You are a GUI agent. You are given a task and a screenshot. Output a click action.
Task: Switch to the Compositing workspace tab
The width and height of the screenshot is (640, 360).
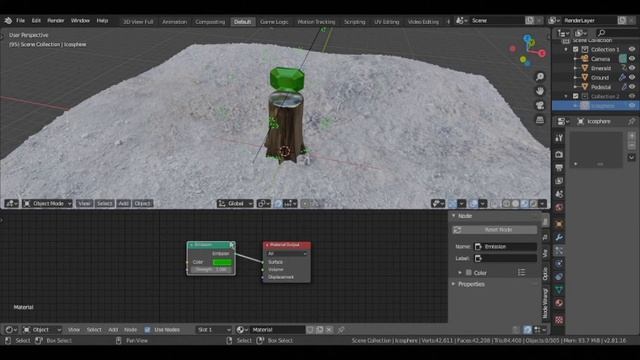pos(210,22)
